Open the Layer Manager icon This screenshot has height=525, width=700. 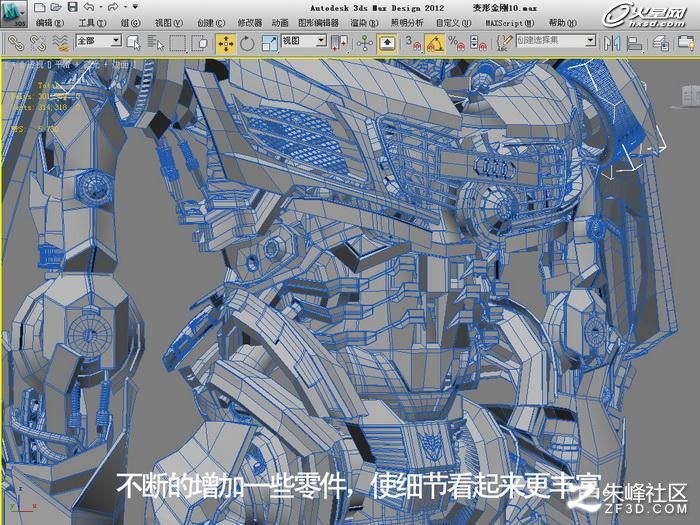(x=661, y=43)
